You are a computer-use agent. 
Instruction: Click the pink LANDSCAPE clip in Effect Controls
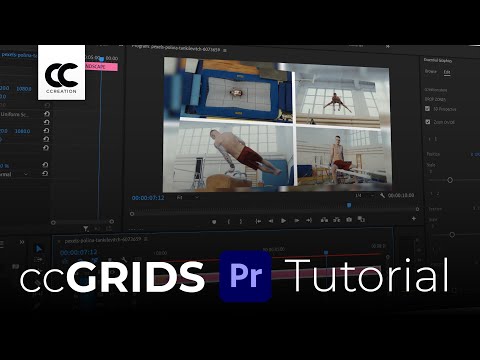pyautogui.click(x=101, y=67)
